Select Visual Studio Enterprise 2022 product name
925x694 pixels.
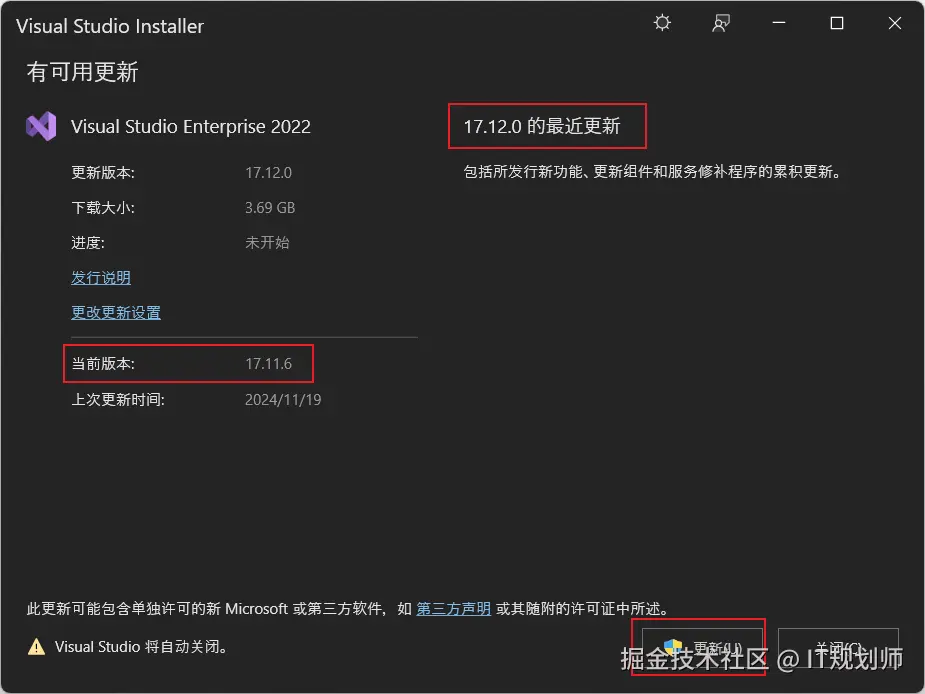(191, 126)
